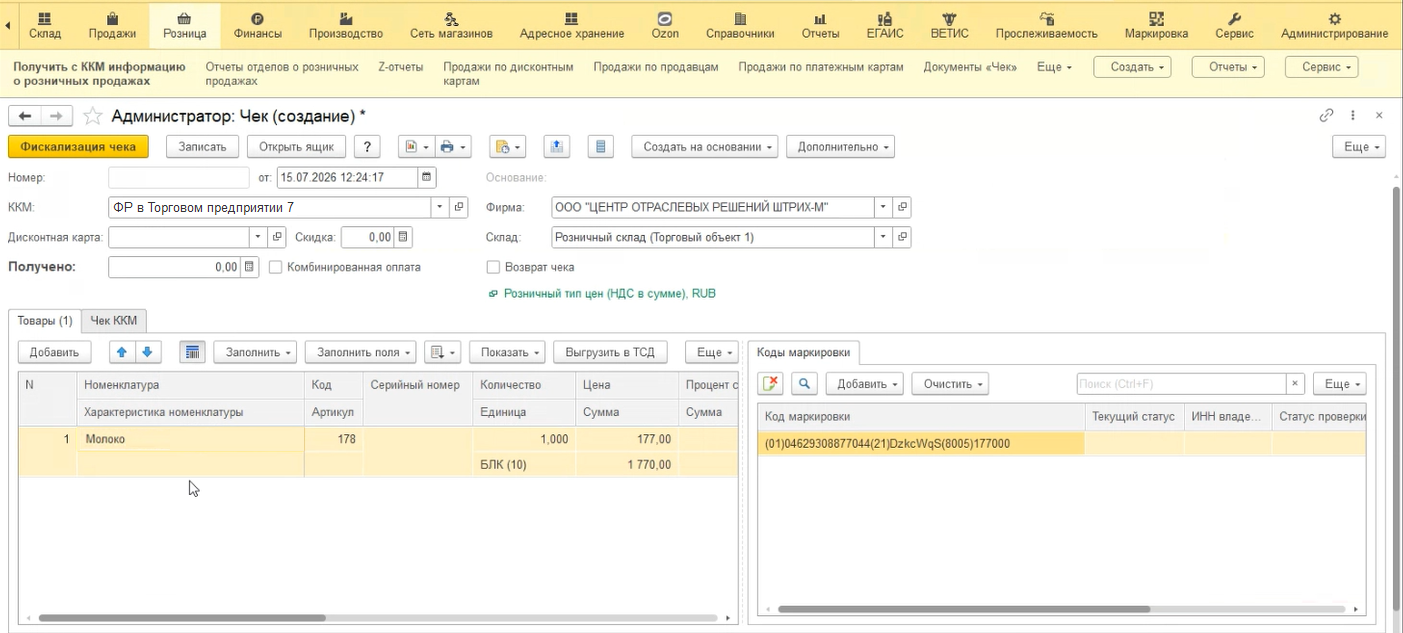Click the barcode search icon in goods toolbar
Image resolution: width=1403 pixels, height=633 pixels.
click(x=192, y=352)
